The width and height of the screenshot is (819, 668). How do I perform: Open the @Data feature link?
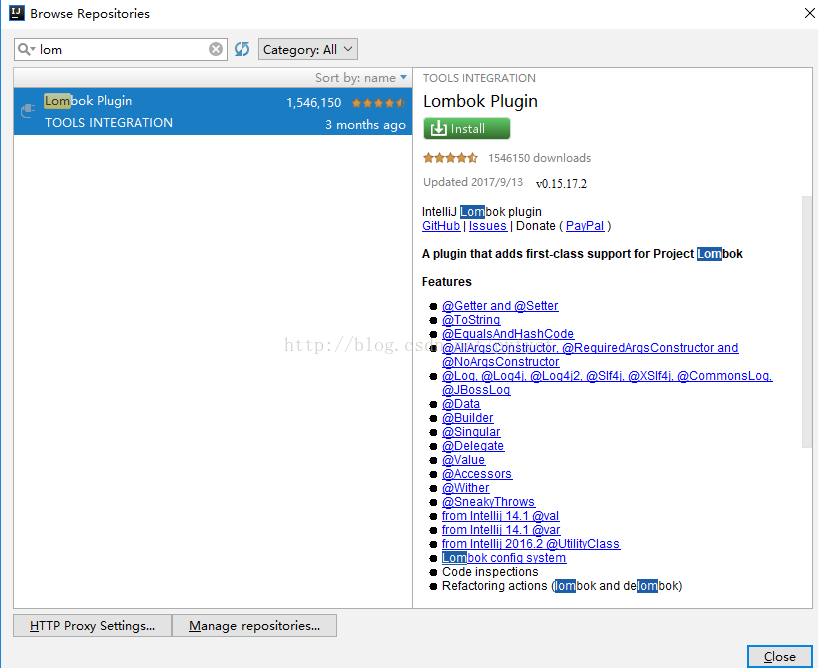pos(461,404)
